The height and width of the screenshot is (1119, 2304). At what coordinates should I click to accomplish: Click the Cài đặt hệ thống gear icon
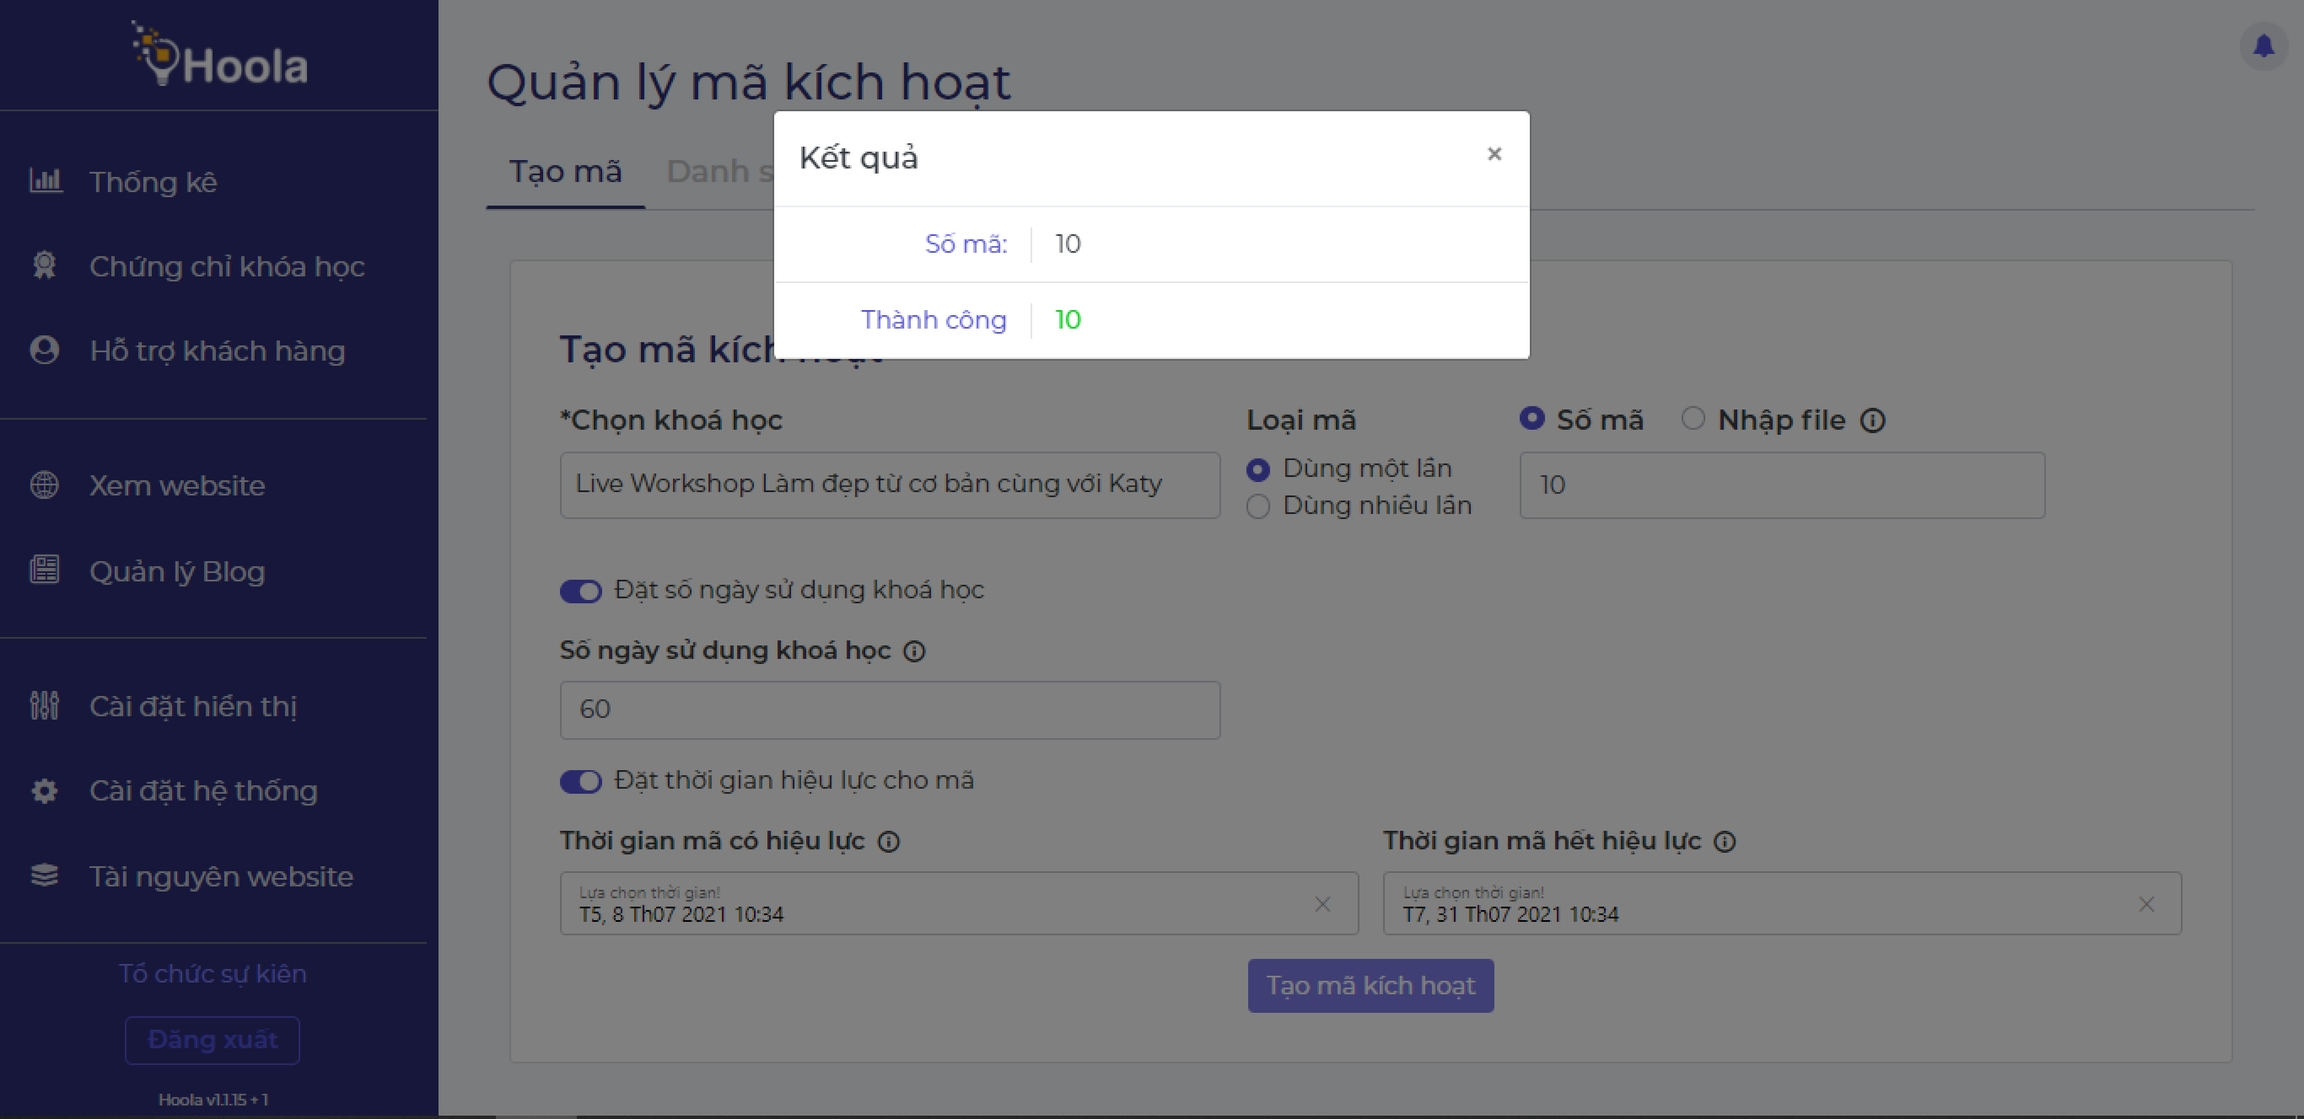pyautogui.click(x=44, y=791)
